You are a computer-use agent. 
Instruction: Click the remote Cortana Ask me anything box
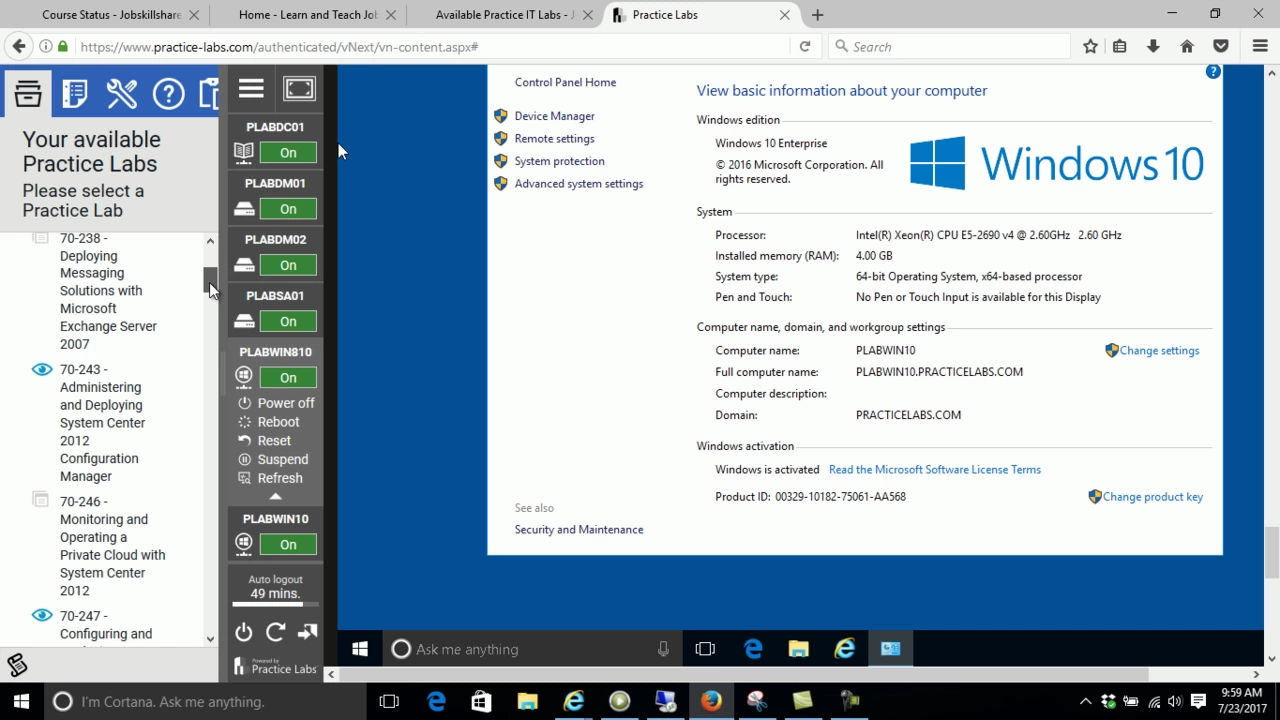(530, 649)
